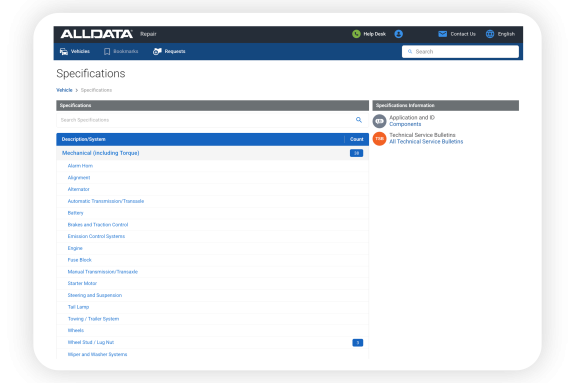Click the Requests icon
This screenshot has height=383, width=575.
tap(157, 52)
